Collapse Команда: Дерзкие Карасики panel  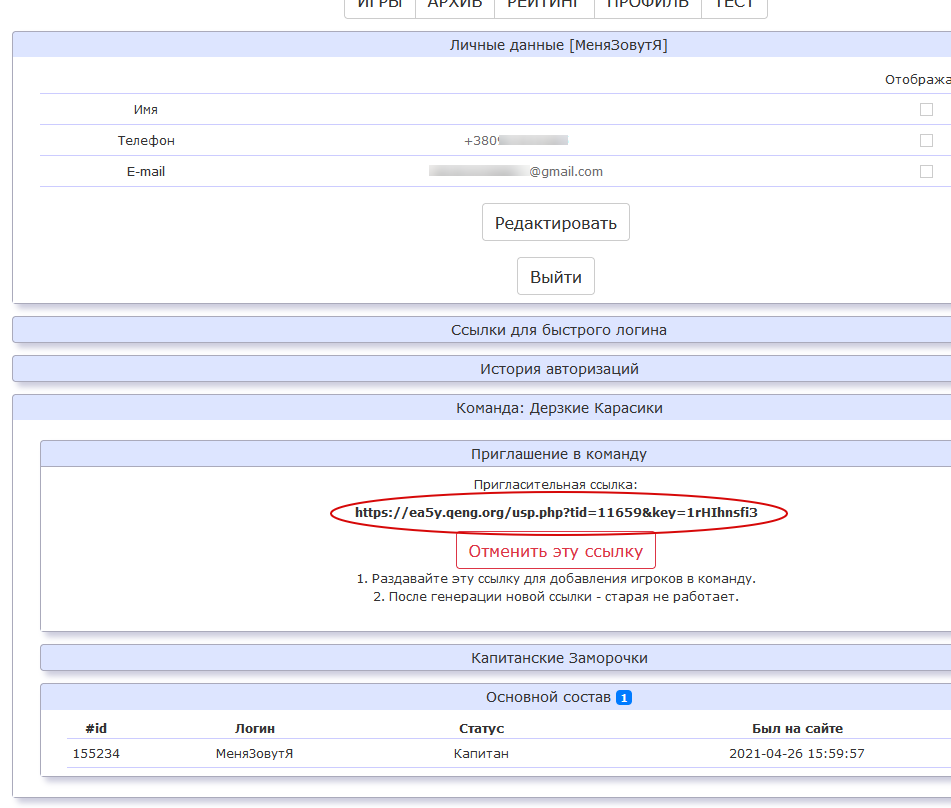[x=558, y=408]
